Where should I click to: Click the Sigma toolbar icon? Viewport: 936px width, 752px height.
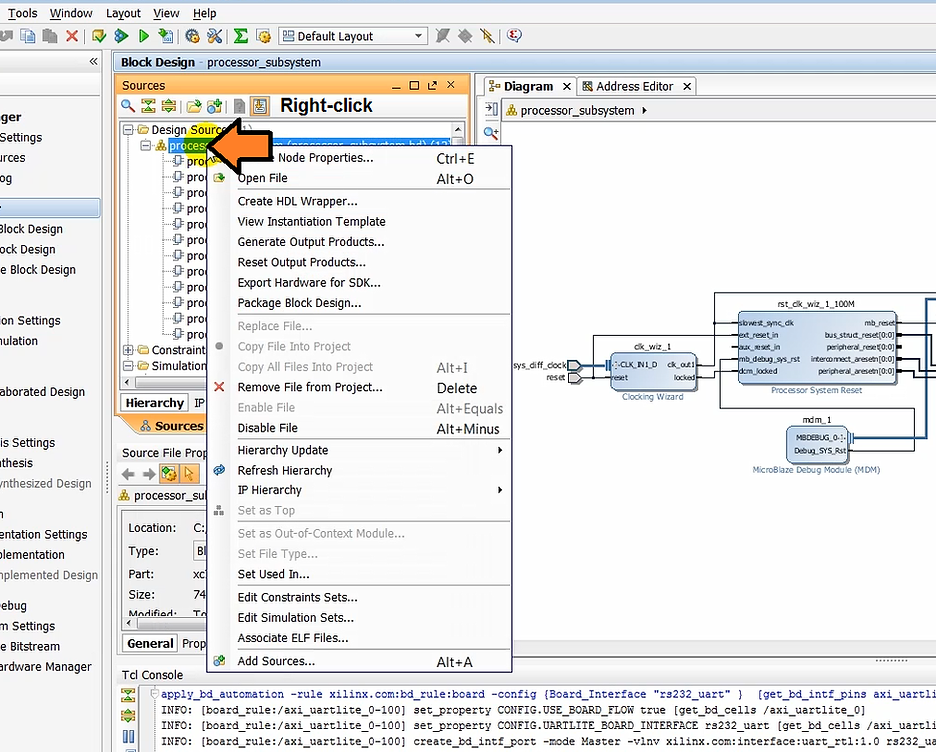(x=240, y=36)
